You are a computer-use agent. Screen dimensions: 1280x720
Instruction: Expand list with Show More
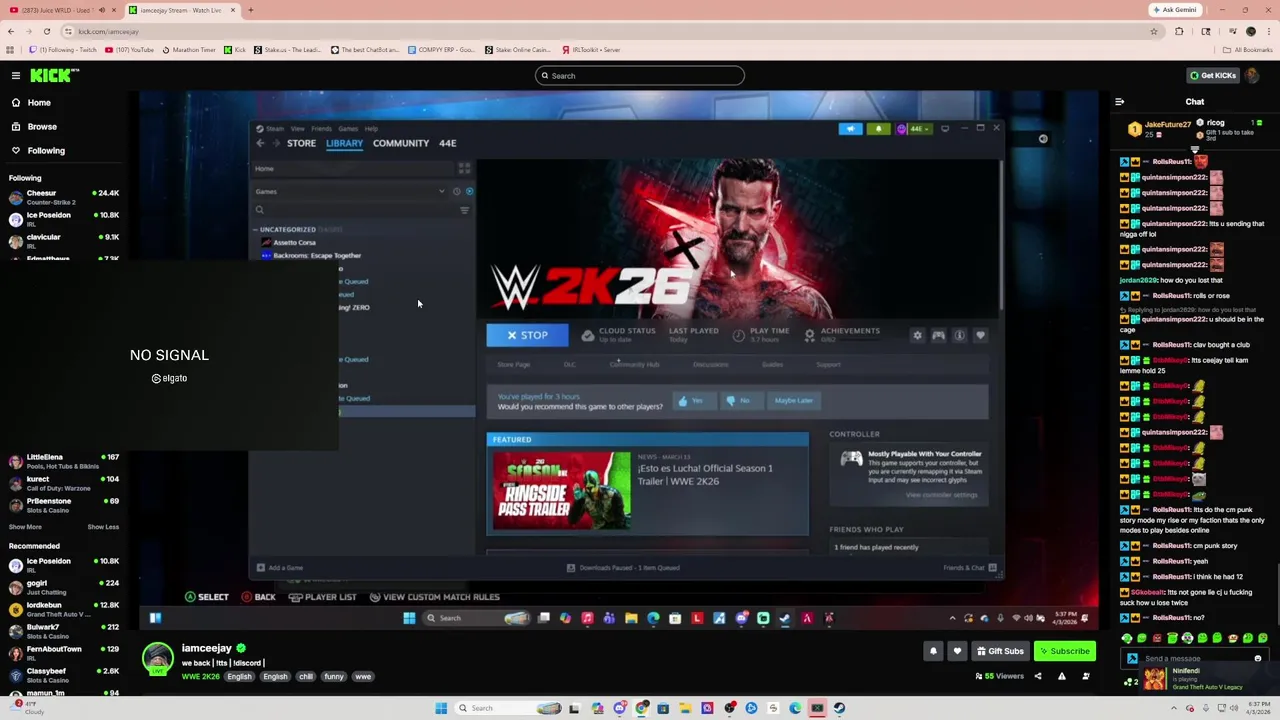click(x=25, y=527)
